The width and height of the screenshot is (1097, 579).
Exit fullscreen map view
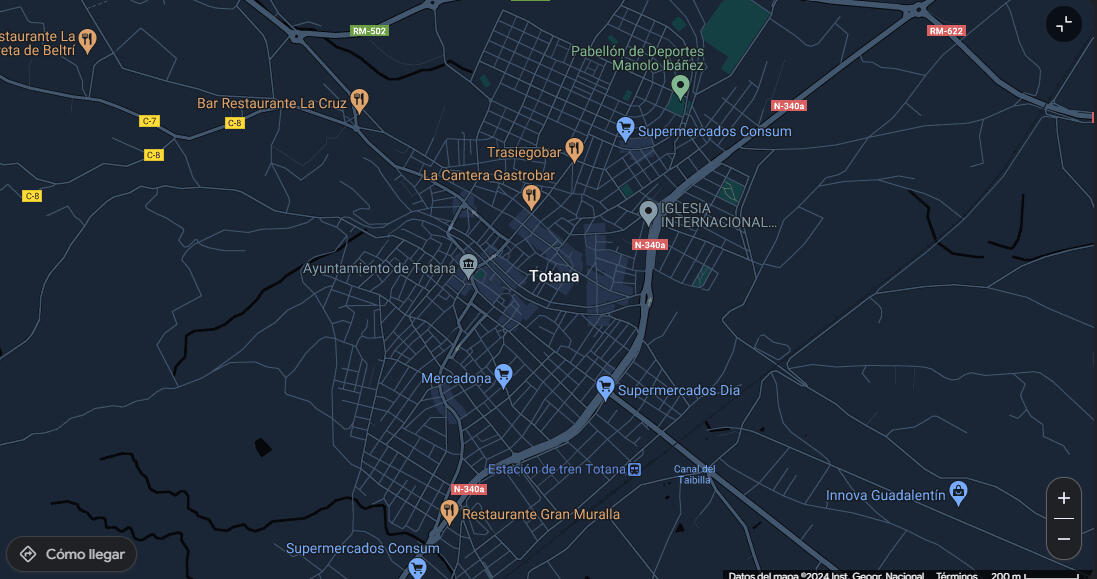1063,24
